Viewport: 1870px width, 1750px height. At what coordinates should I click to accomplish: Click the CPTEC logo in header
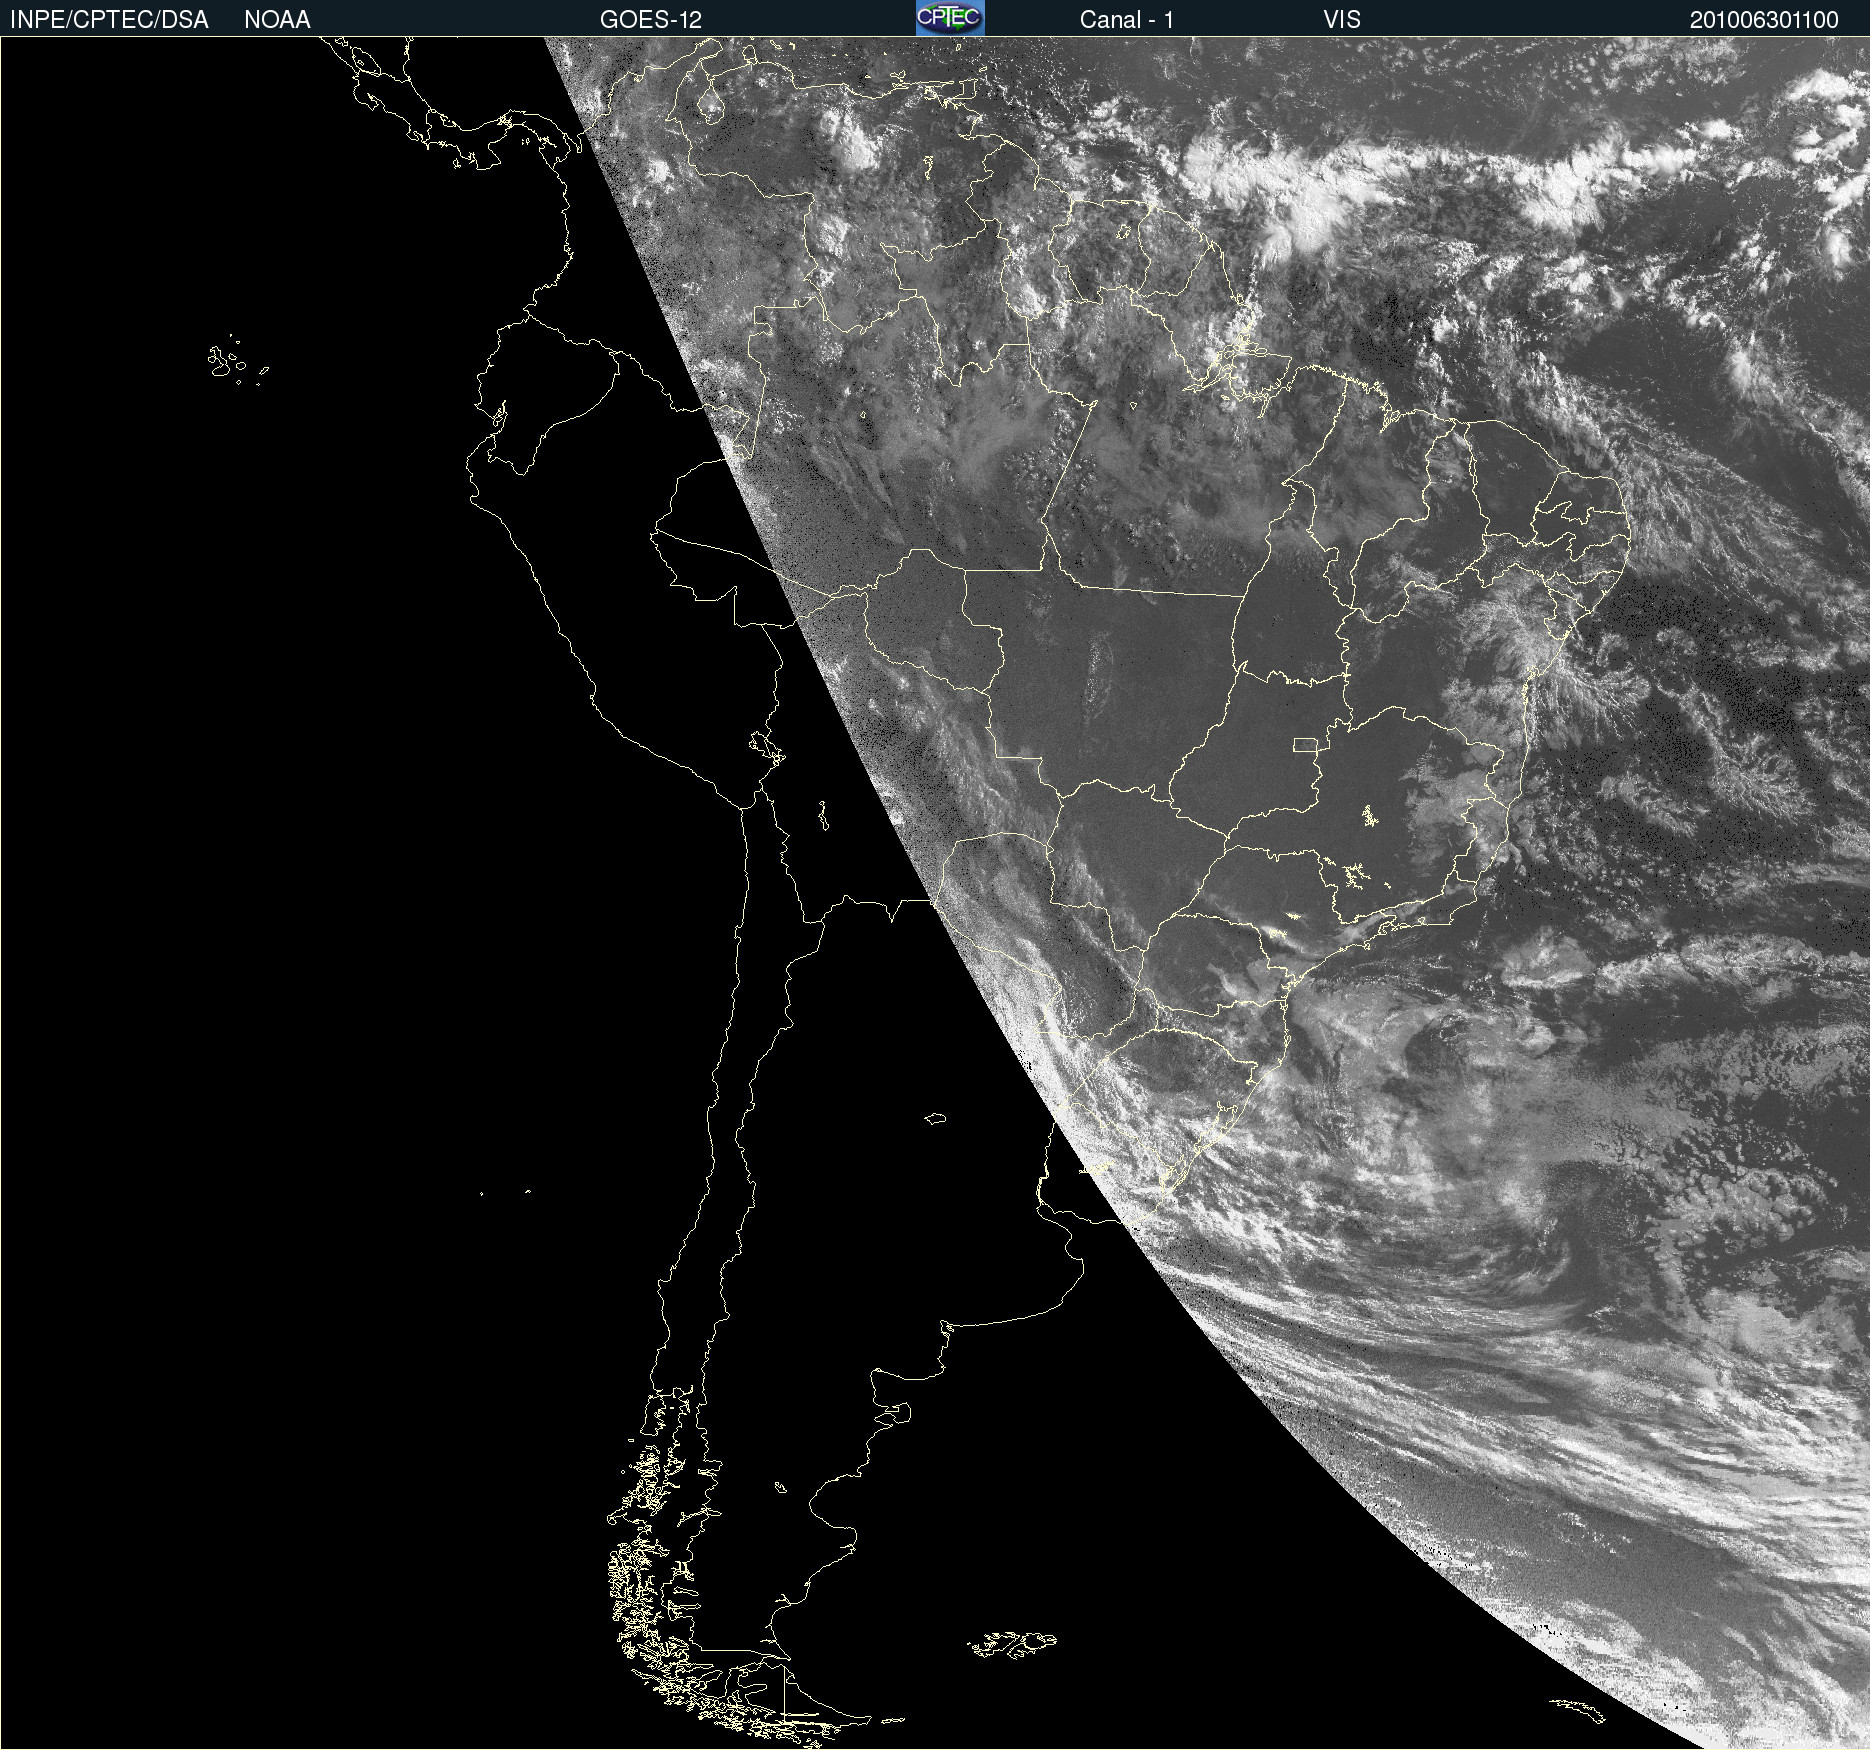[x=950, y=18]
